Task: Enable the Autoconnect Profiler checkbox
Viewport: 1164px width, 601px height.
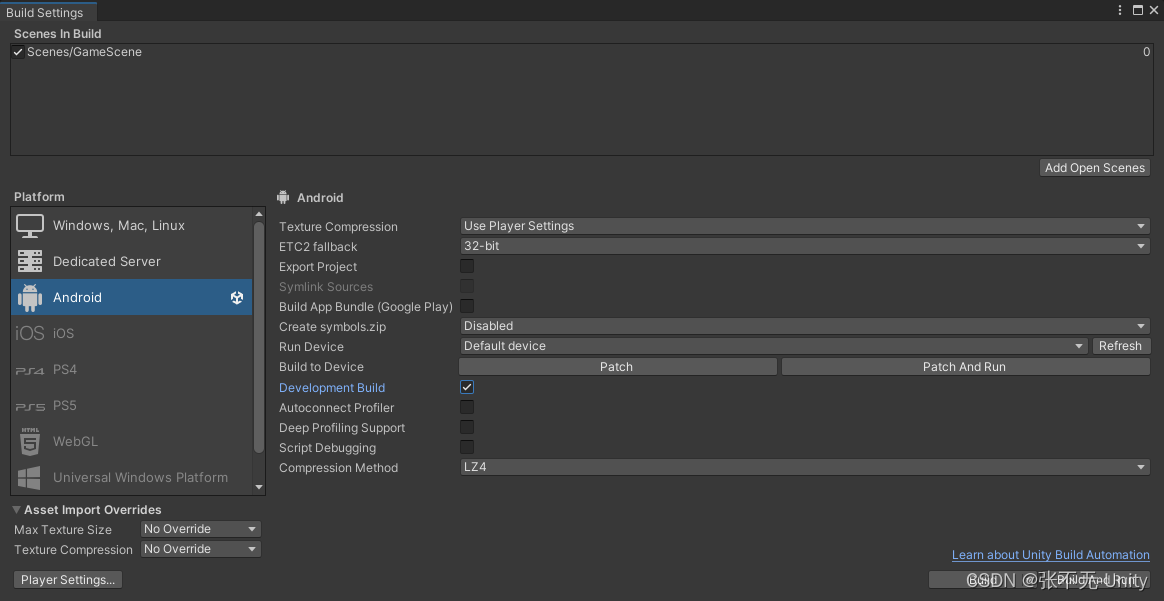Action: (x=467, y=407)
